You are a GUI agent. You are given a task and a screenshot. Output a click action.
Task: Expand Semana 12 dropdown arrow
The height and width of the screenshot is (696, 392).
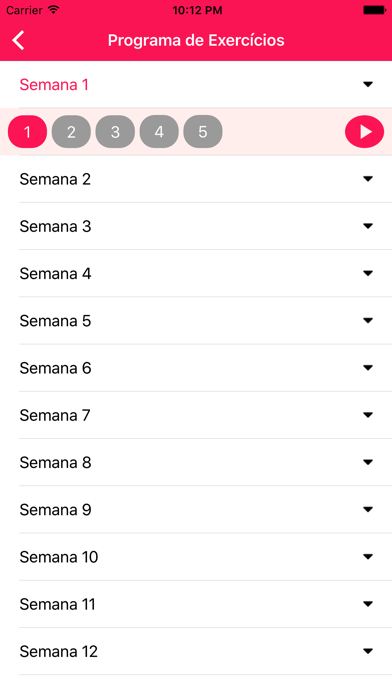pos(368,651)
